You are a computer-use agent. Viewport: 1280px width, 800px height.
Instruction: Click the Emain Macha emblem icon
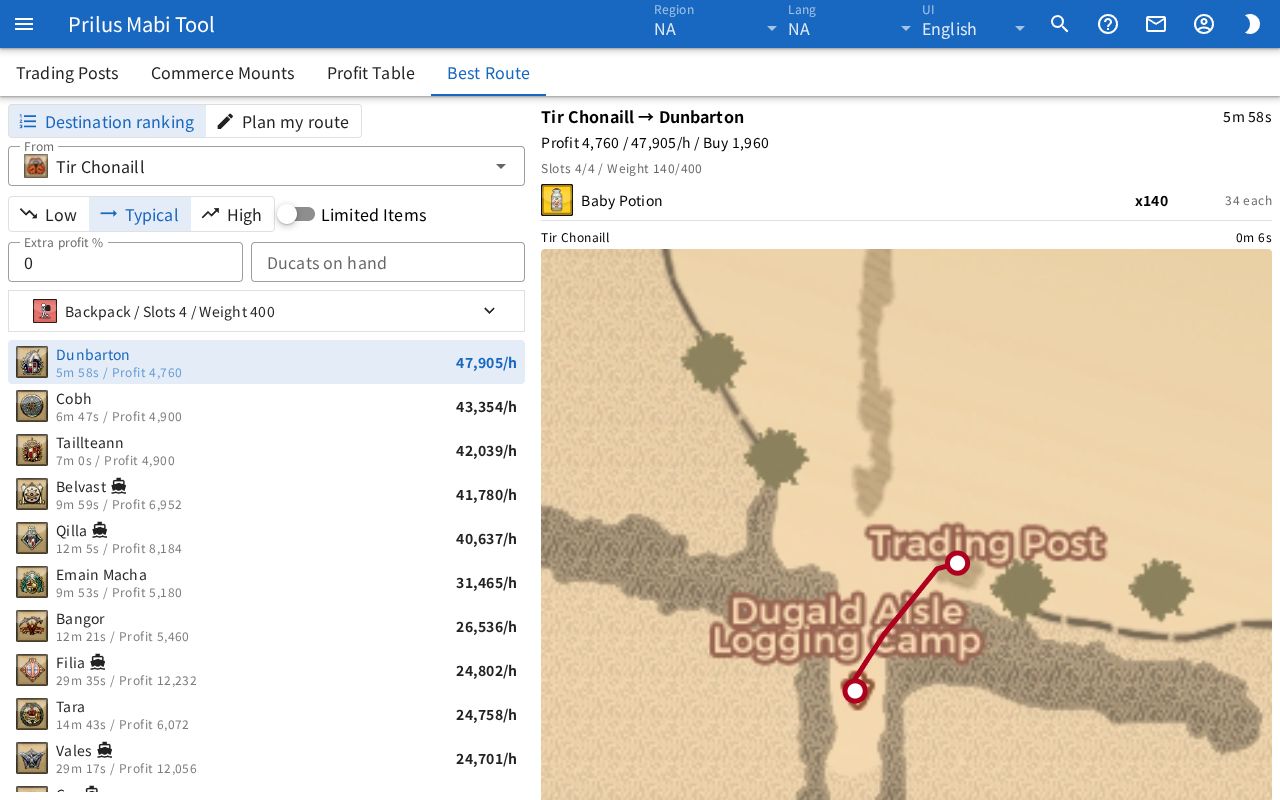32,582
